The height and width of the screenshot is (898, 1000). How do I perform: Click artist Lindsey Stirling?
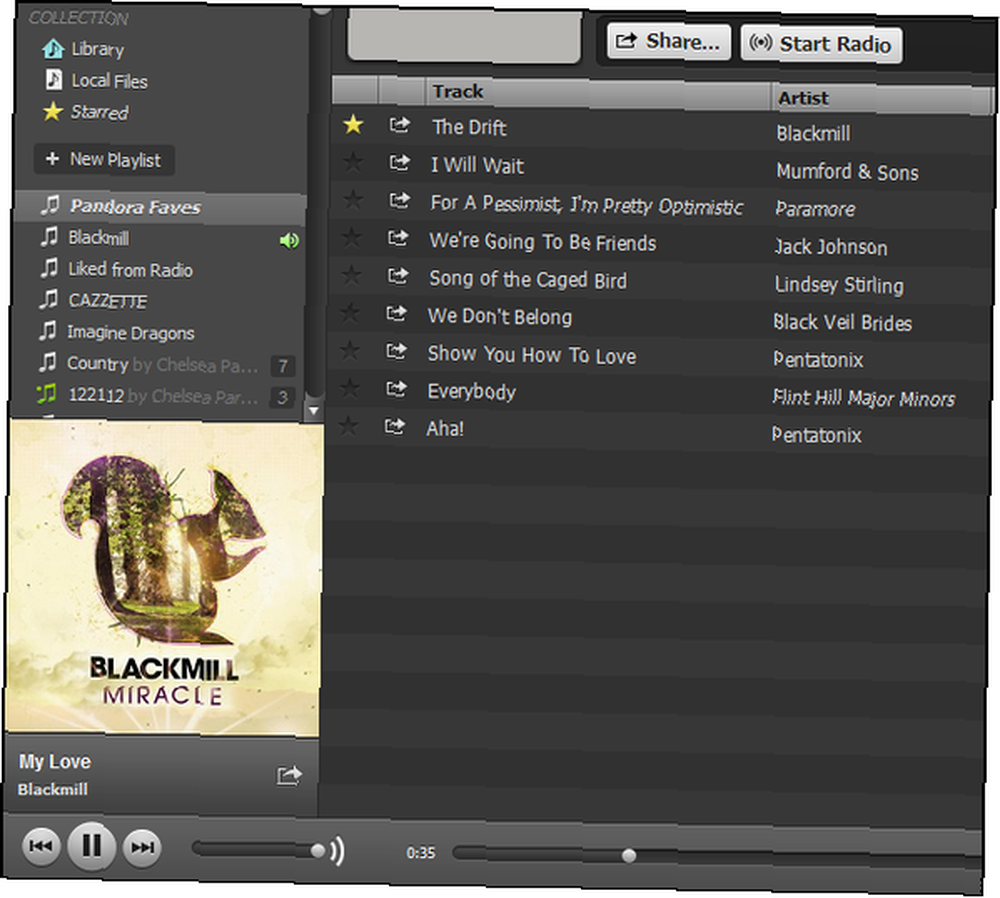coord(839,285)
